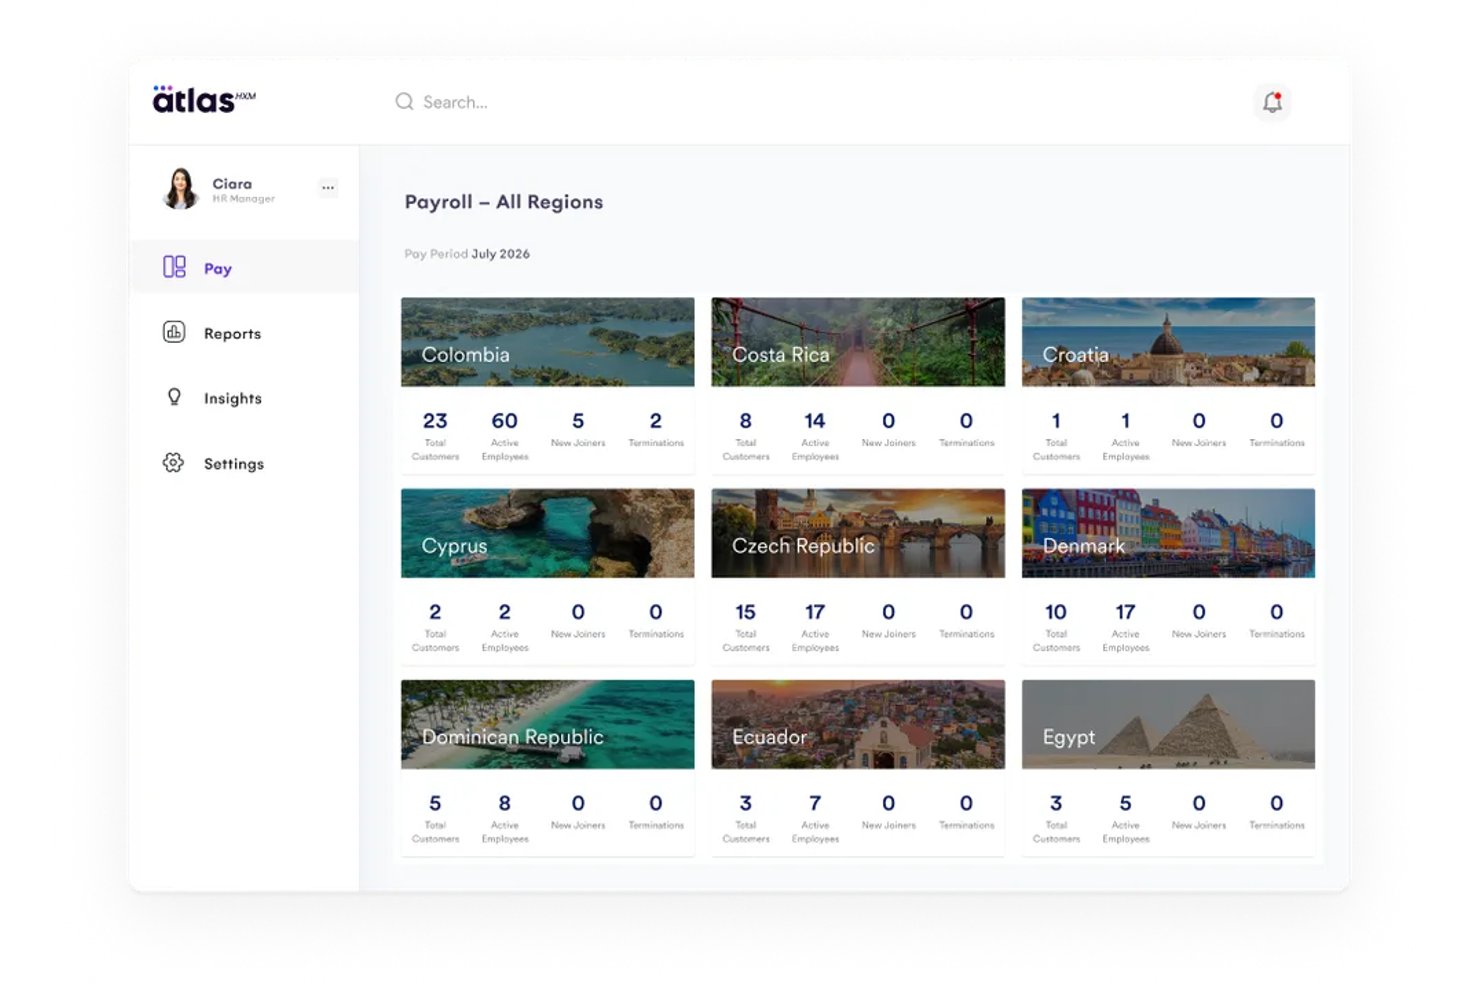1480x987 pixels.
Task: Click Ciara's profile avatar
Action: (181, 188)
